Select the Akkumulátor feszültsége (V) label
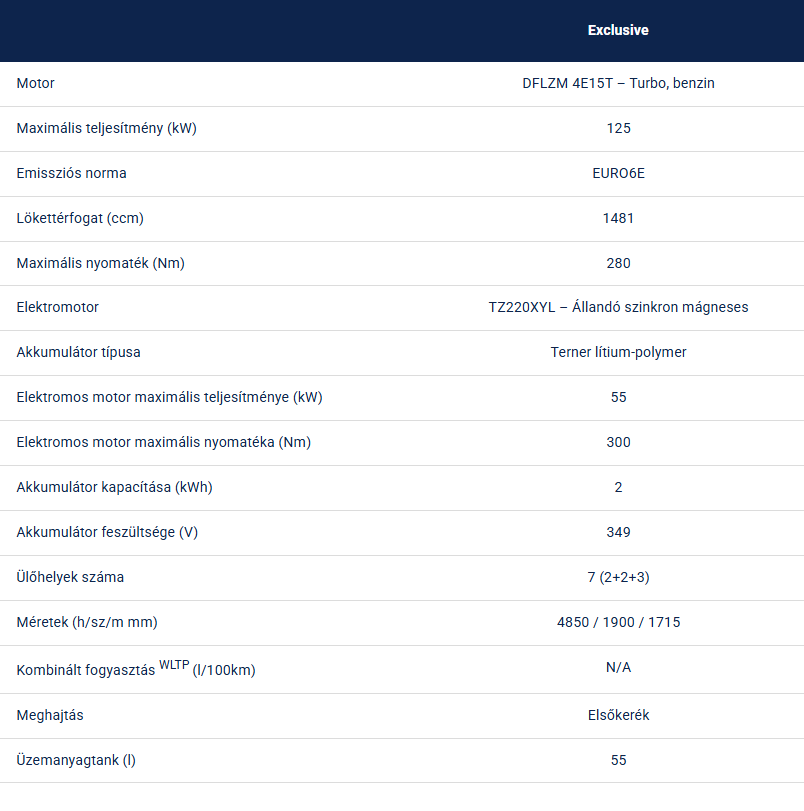 click(x=107, y=532)
